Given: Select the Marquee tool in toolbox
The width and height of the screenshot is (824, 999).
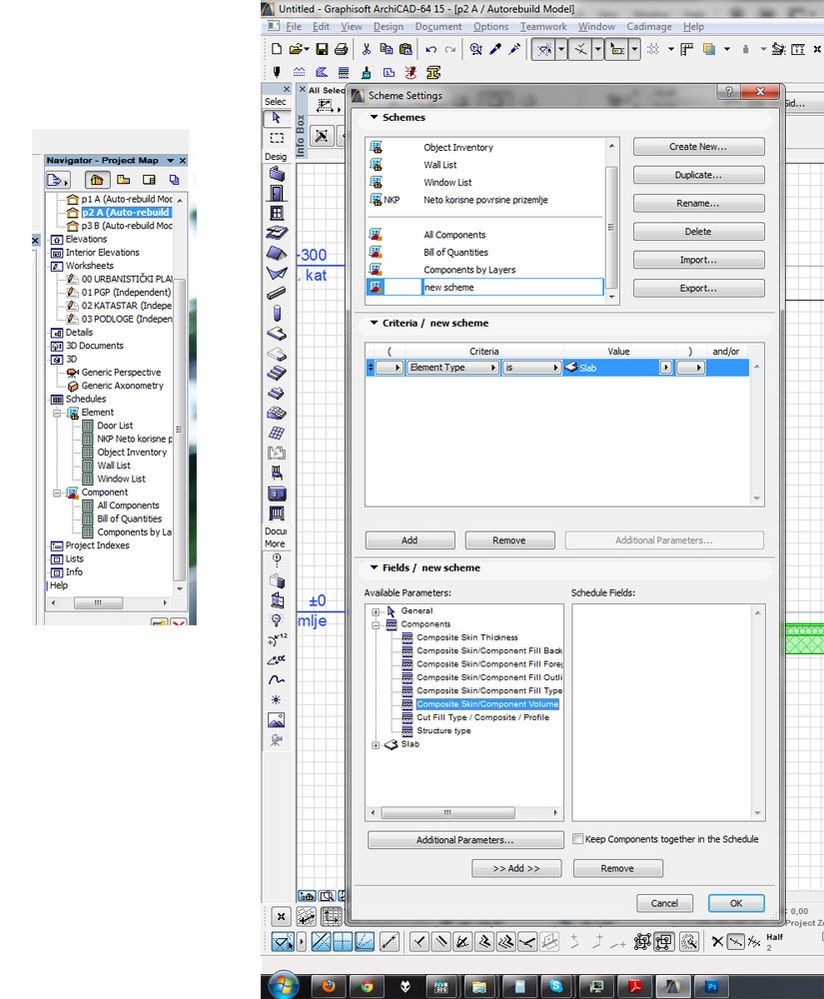Looking at the screenshot, I should click(276, 138).
